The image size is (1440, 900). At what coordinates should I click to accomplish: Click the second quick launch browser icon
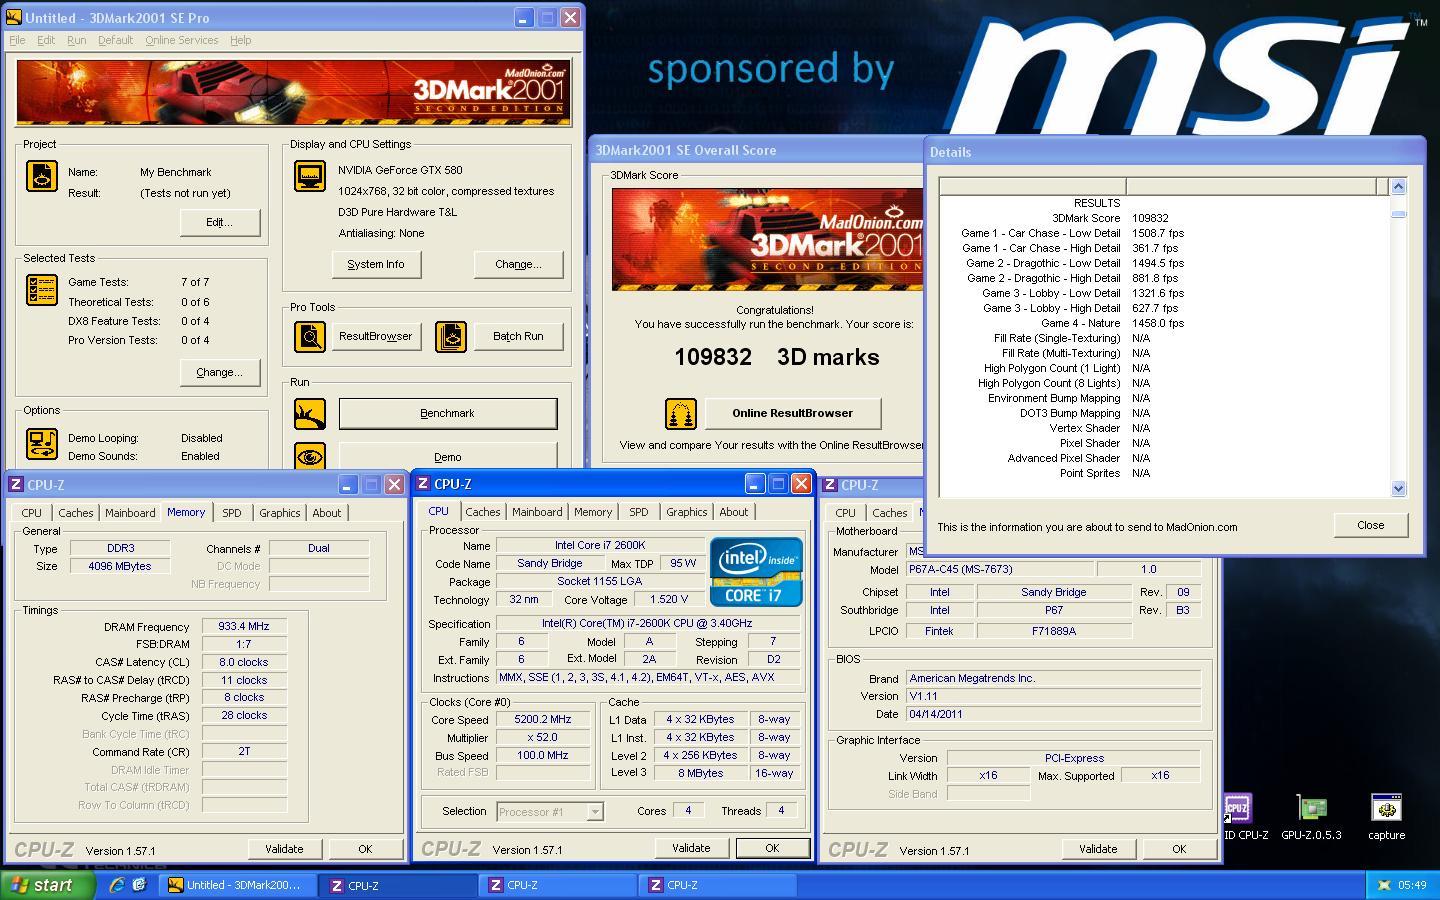pos(139,885)
